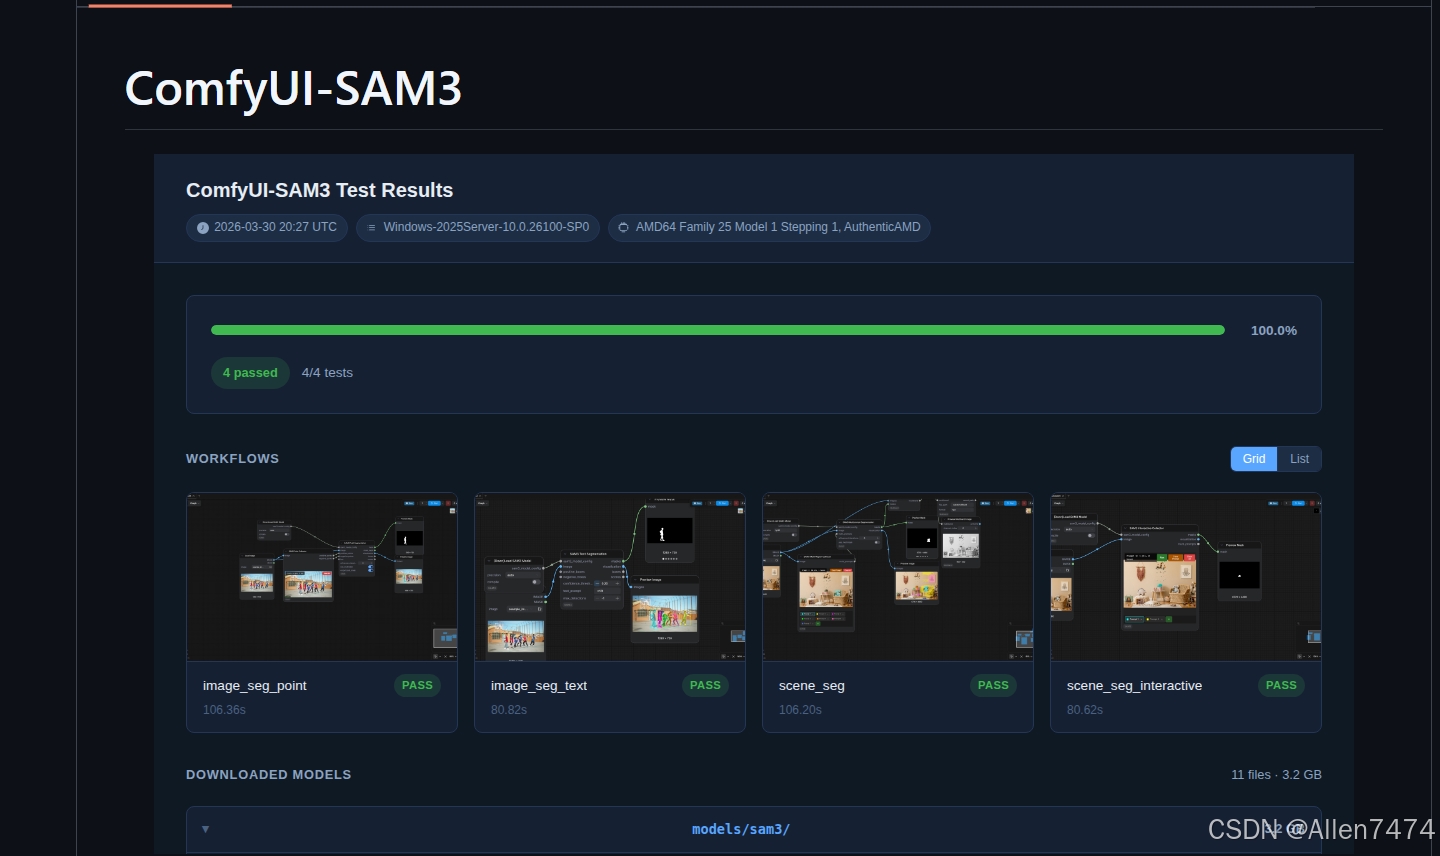Image resolution: width=1440 pixels, height=856 pixels.
Task: Open the scene_seg_interactive workflow thumbnail
Action: point(1186,577)
